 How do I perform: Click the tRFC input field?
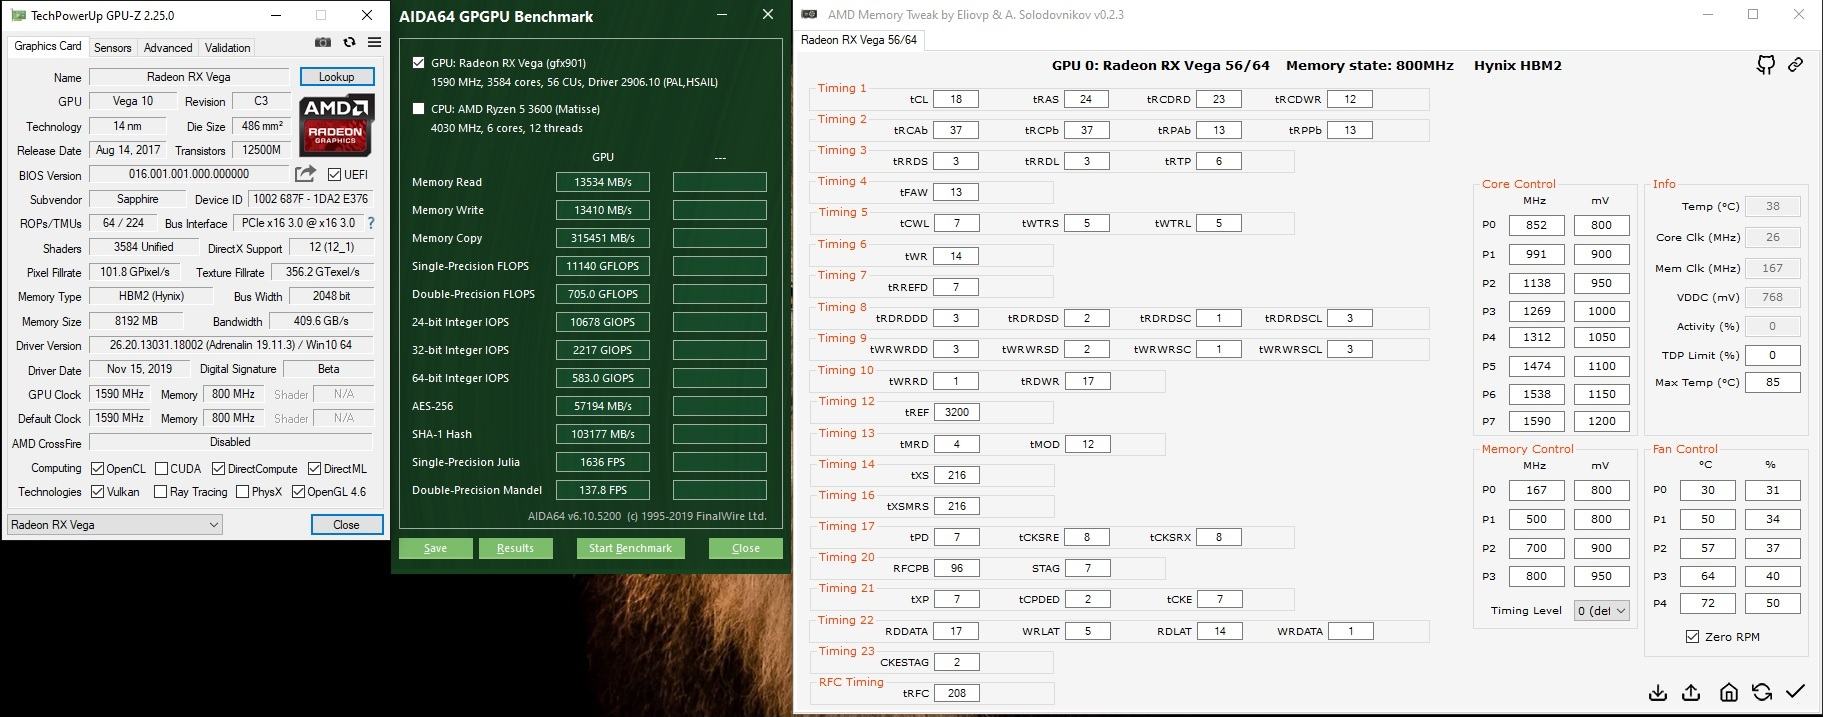956,693
